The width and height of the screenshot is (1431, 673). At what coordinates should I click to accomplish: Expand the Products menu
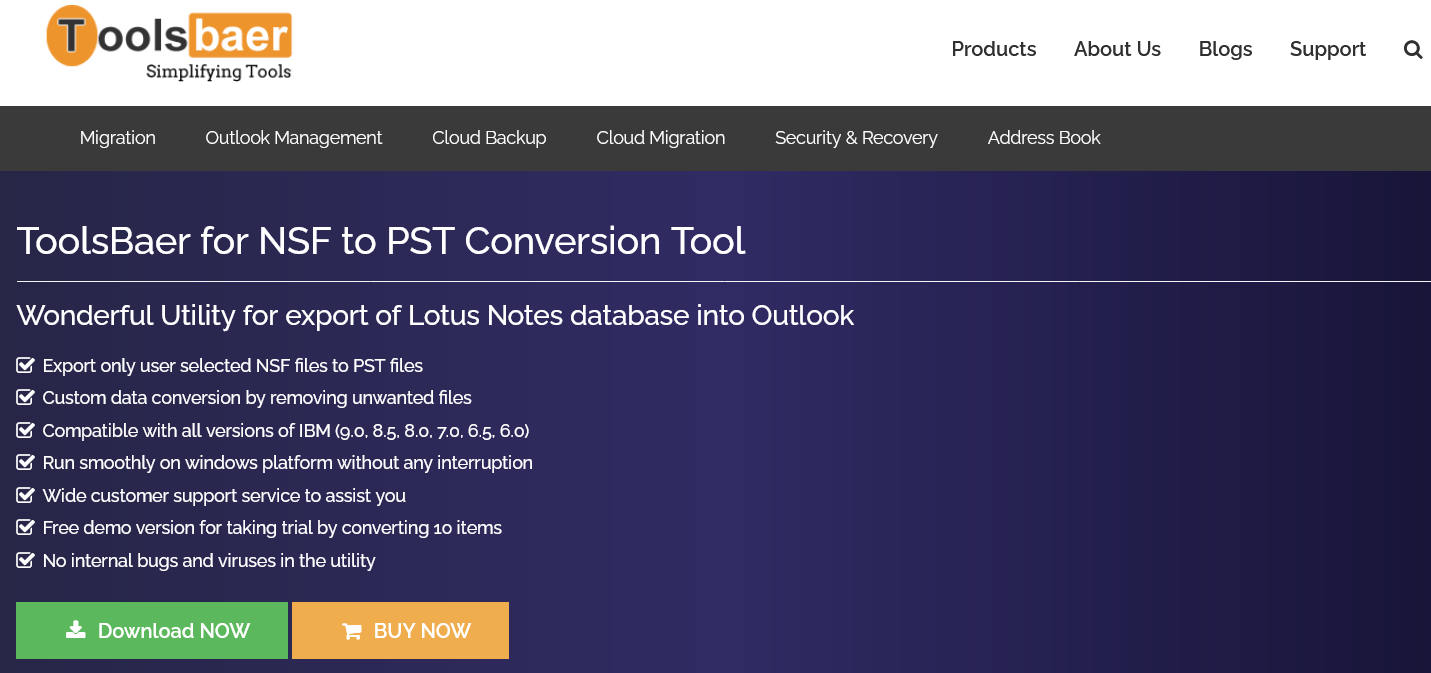point(993,49)
